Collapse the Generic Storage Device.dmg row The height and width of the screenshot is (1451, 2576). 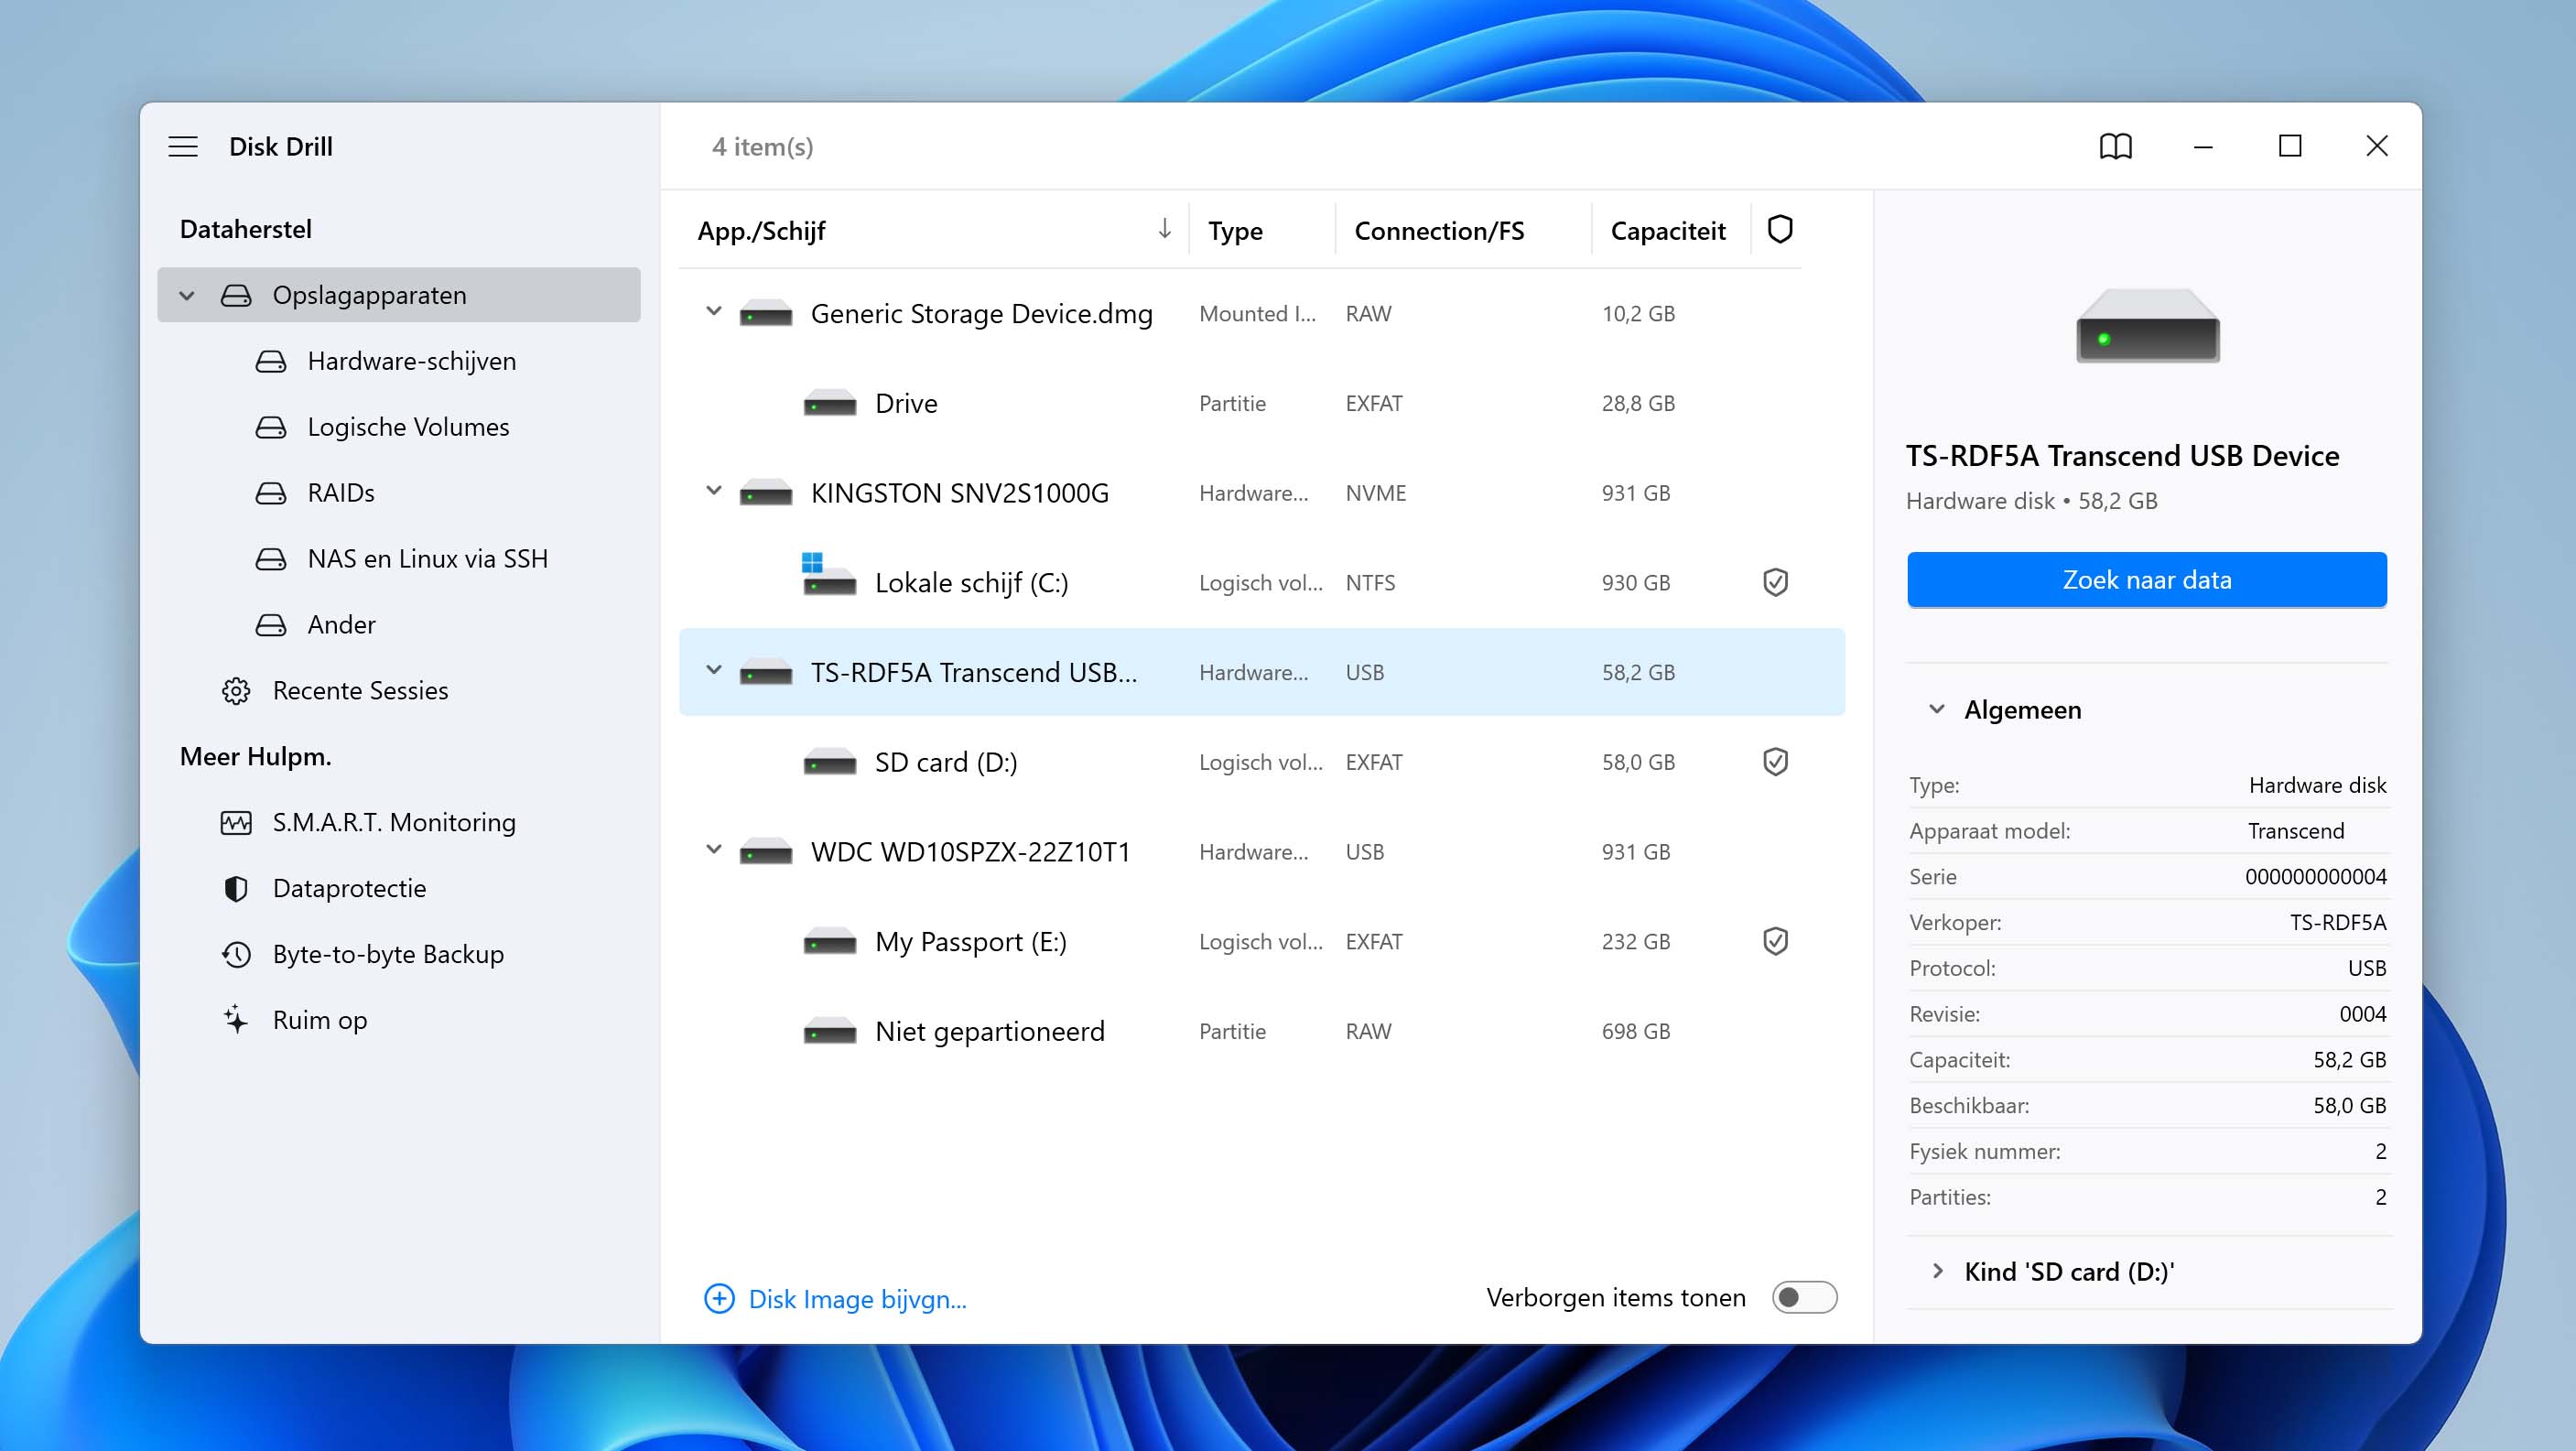(x=714, y=312)
